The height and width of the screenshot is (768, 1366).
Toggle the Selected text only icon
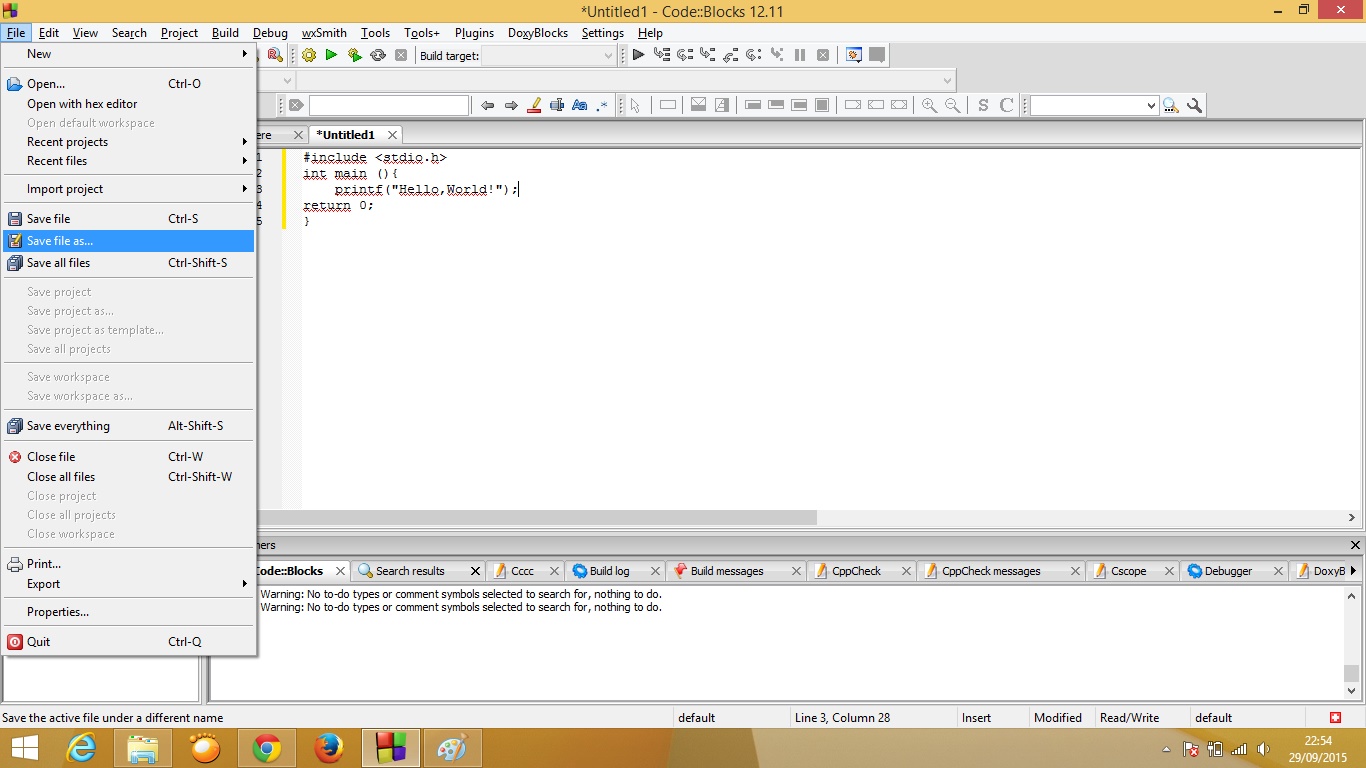click(557, 105)
